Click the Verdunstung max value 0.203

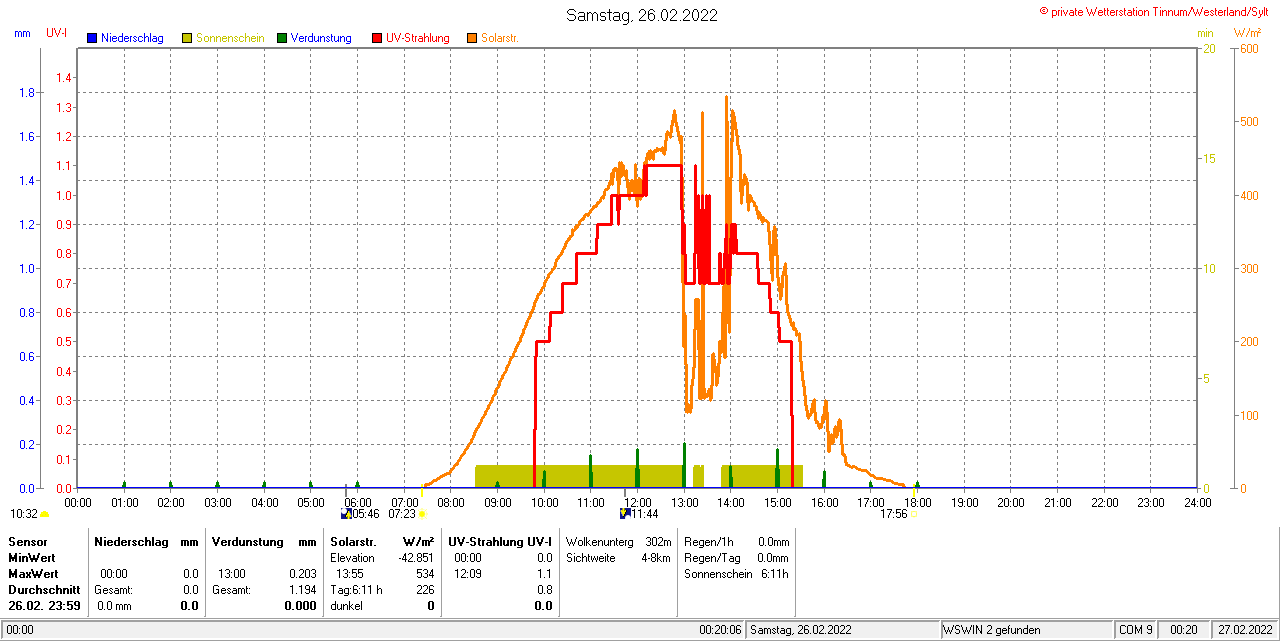click(x=302, y=574)
